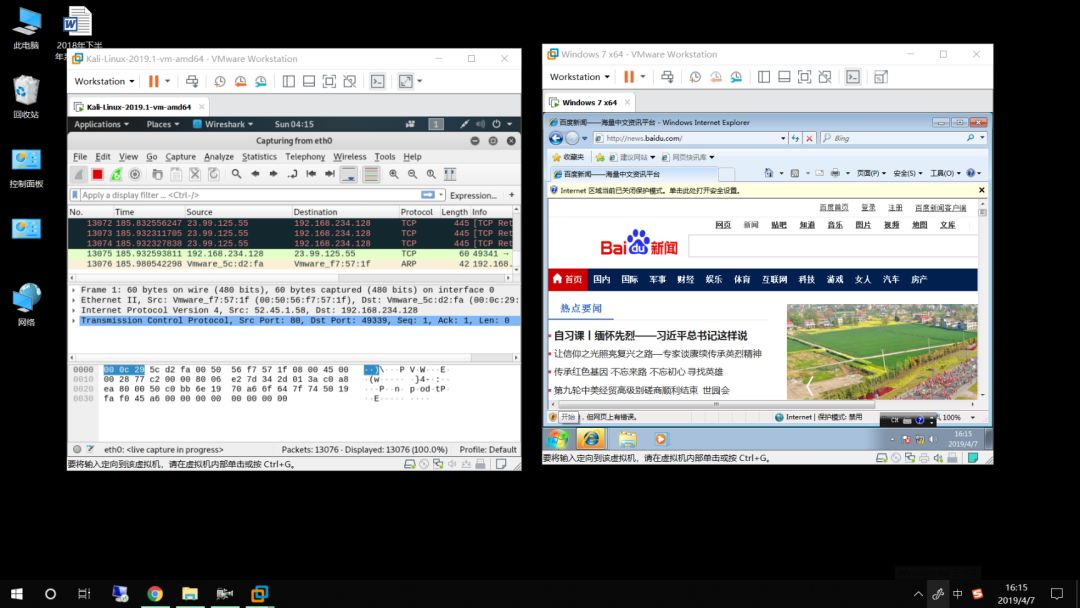This screenshot has height=608, width=1080.
Task: Expand the Frame 1 details row
Action: (74, 290)
